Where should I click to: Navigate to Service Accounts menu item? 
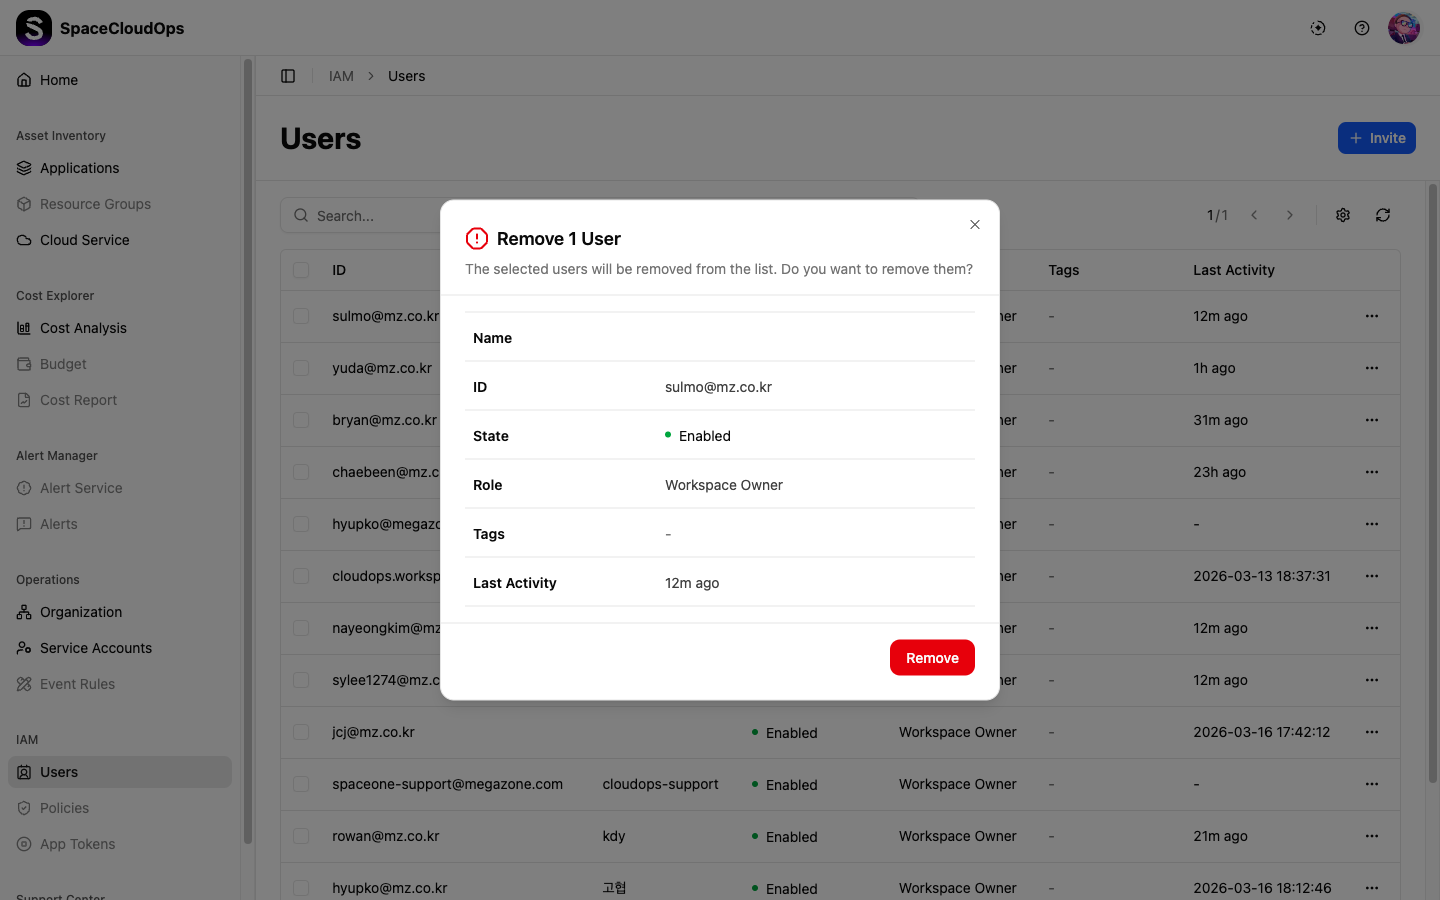(x=96, y=648)
